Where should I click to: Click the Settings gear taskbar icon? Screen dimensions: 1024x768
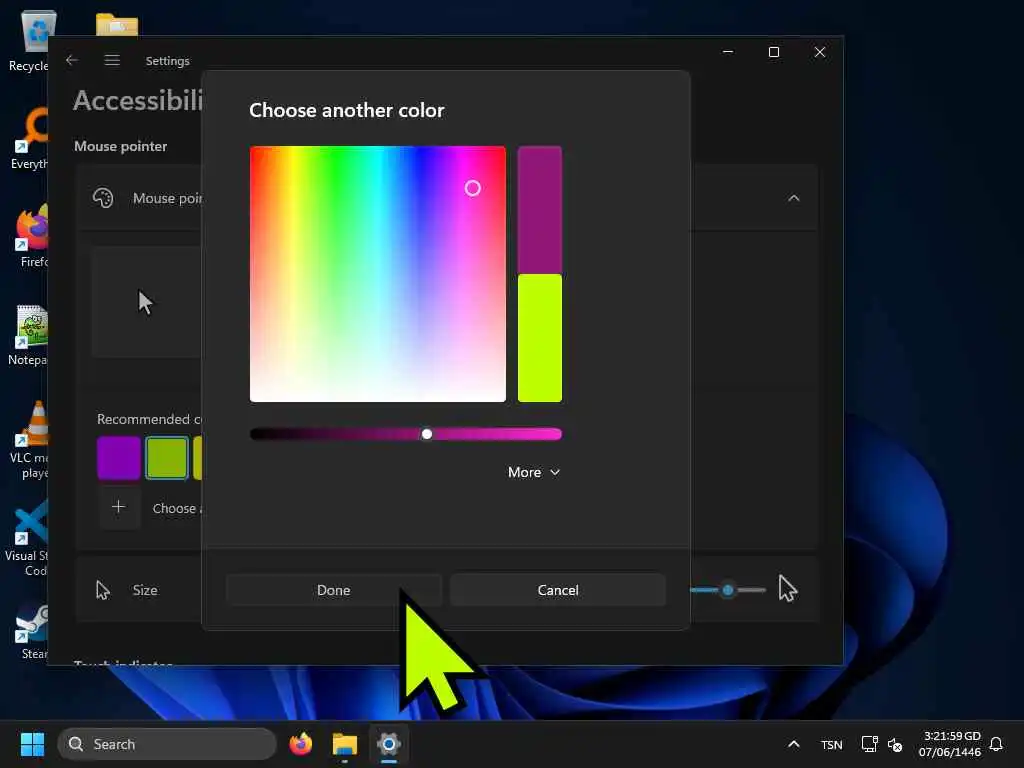389,744
